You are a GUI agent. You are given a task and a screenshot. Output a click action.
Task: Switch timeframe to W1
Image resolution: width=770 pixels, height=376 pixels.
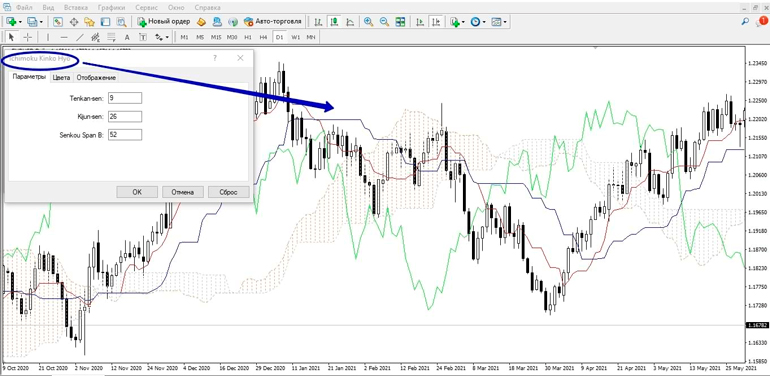pos(295,37)
